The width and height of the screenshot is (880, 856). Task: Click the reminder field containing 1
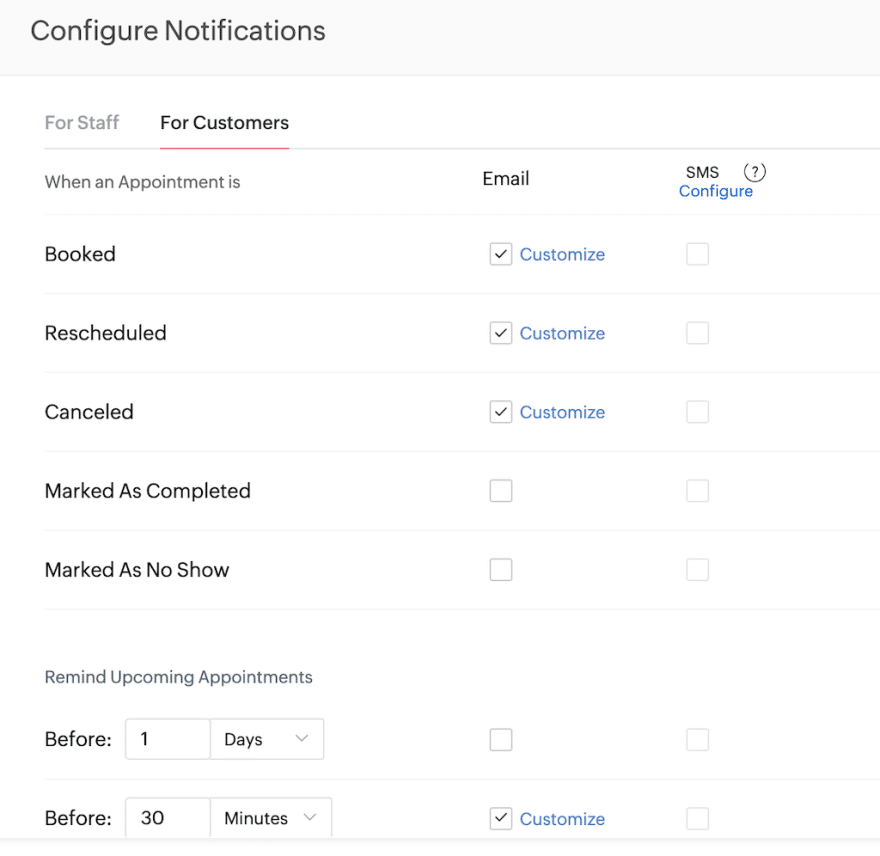pos(167,739)
